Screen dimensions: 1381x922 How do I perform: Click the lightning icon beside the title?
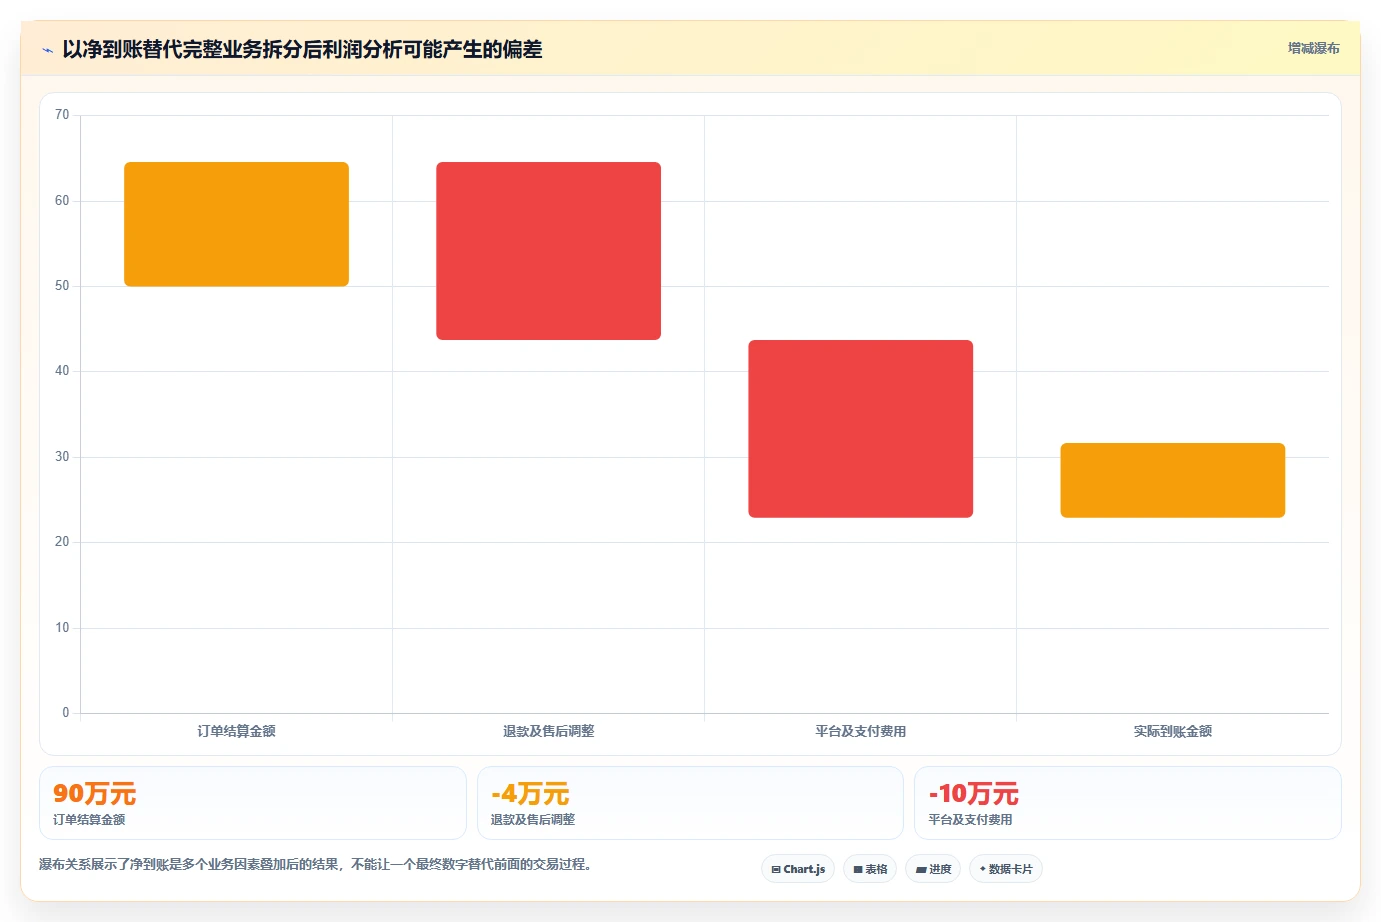(x=47, y=50)
